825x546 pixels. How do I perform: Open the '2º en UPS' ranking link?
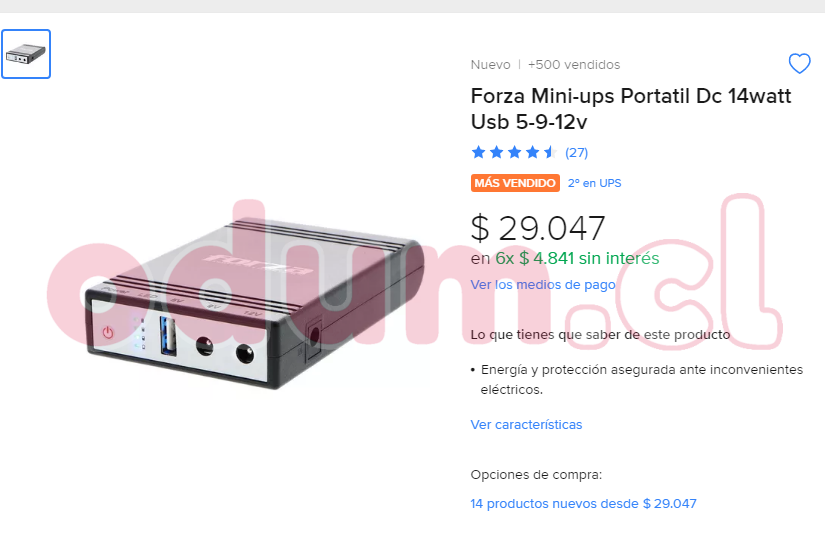tap(595, 183)
